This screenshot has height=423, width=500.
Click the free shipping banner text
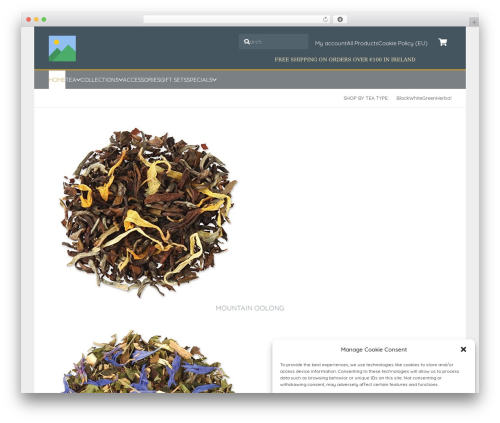click(x=345, y=60)
